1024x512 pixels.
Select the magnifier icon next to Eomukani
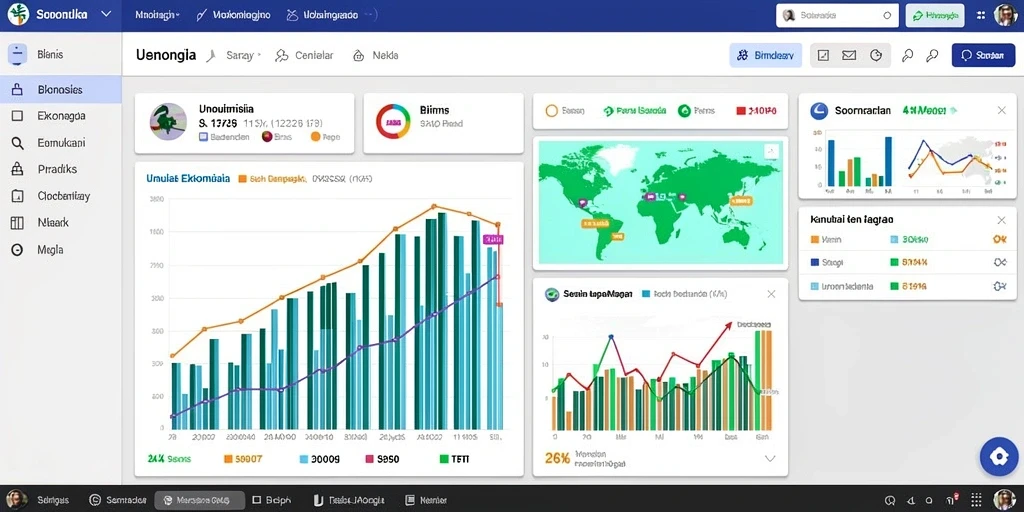[x=18, y=143]
